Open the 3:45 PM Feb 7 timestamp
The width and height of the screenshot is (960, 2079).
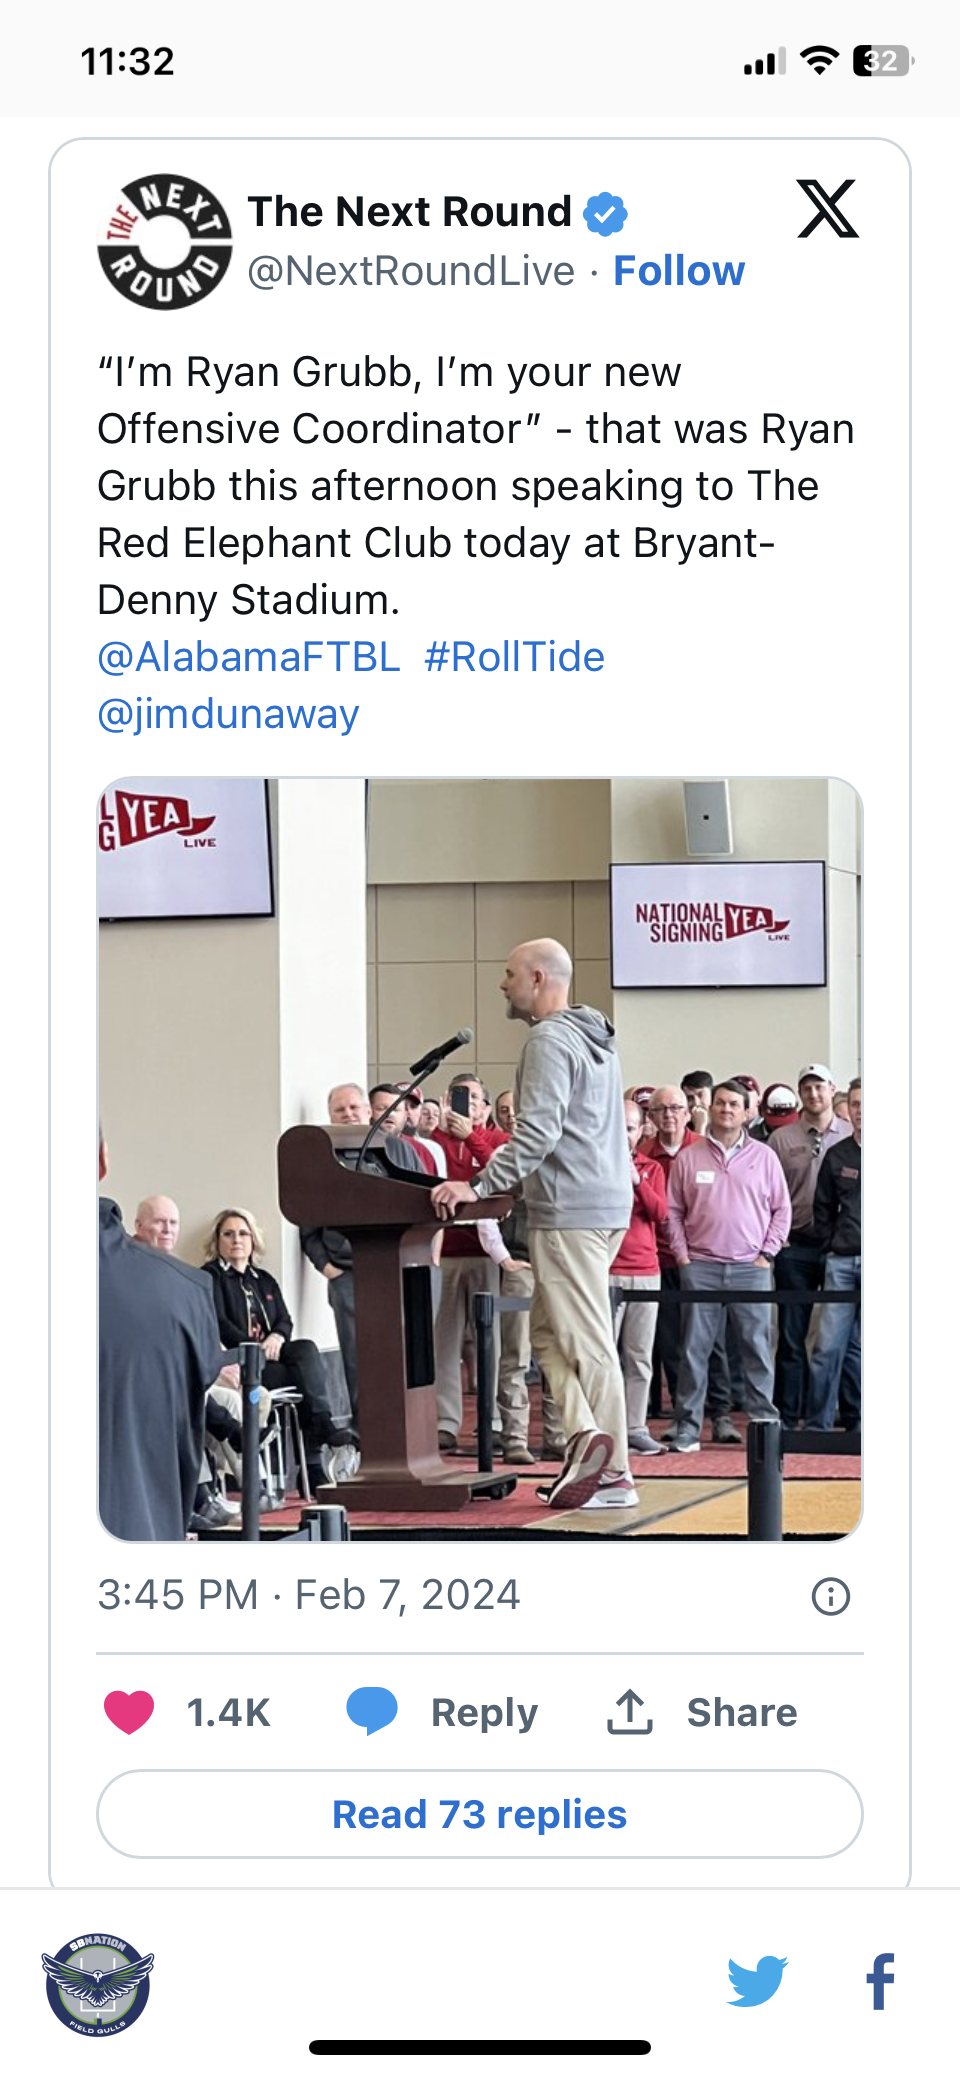tap(309, 1595)
